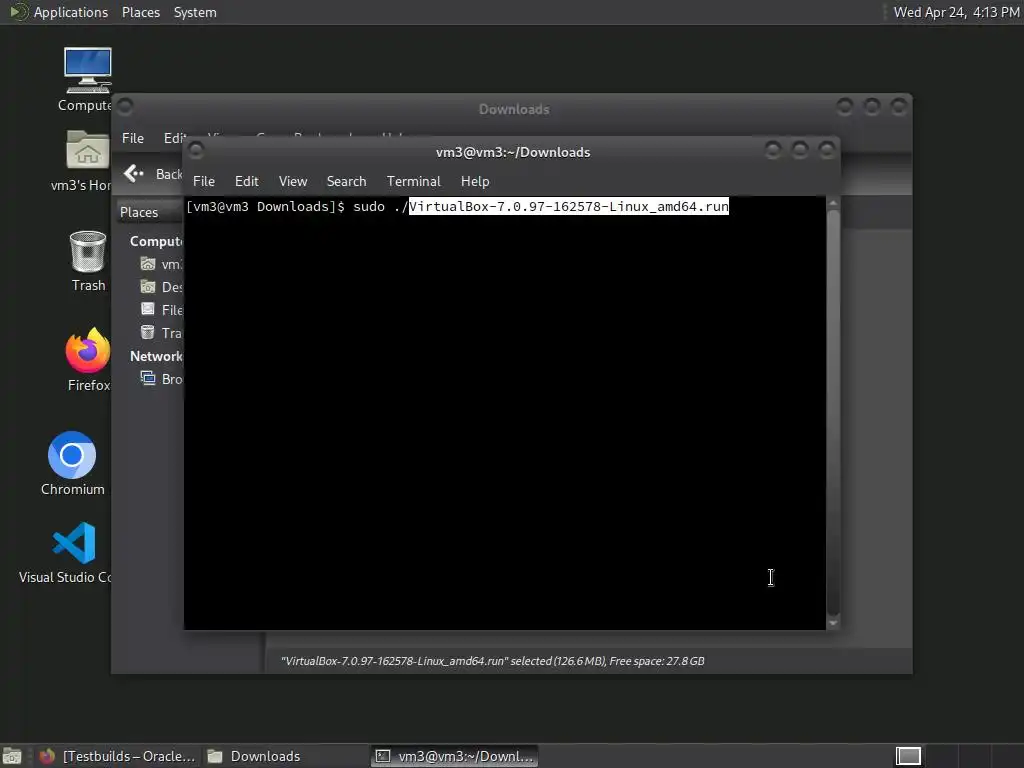Select File System entry in Places sidebar
Viewport: 1024px width, 768px height.
(162, 310)
